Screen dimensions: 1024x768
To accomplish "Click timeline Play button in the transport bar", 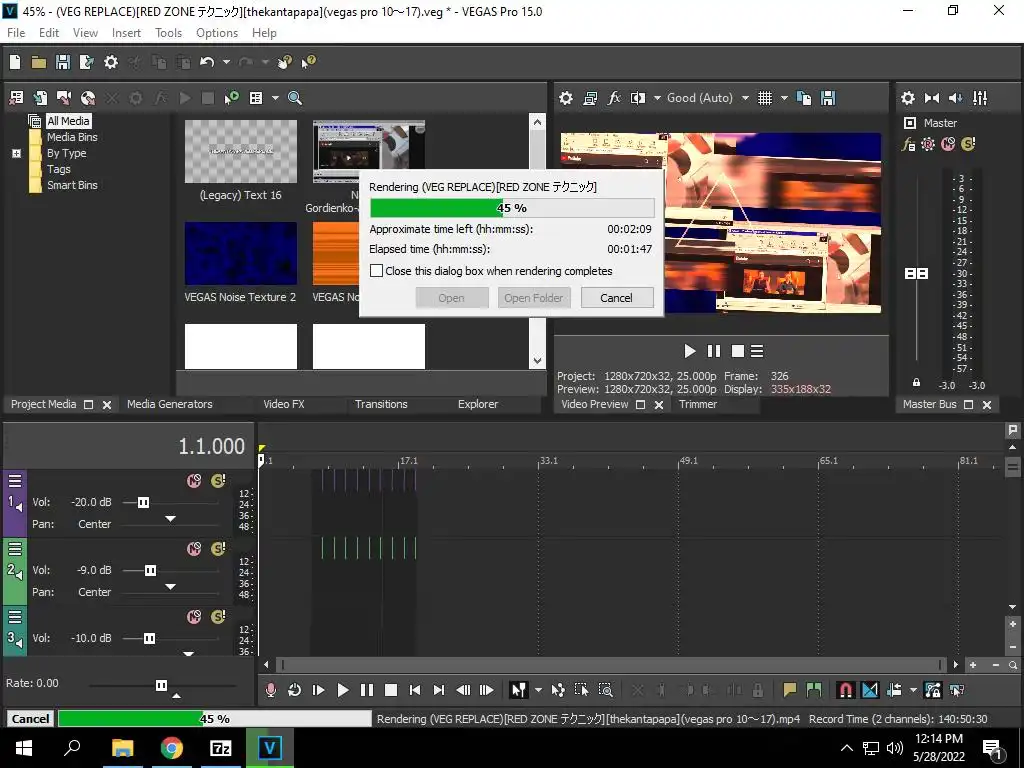I will [x=342, y=690].
